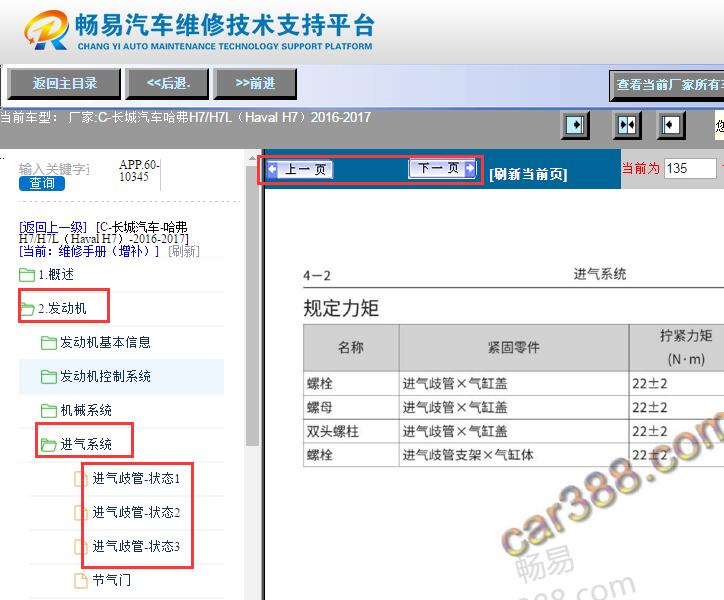This screenshot has height=600, width=724.
Task: Go to next page with 下一页
Action: [442, 168]
